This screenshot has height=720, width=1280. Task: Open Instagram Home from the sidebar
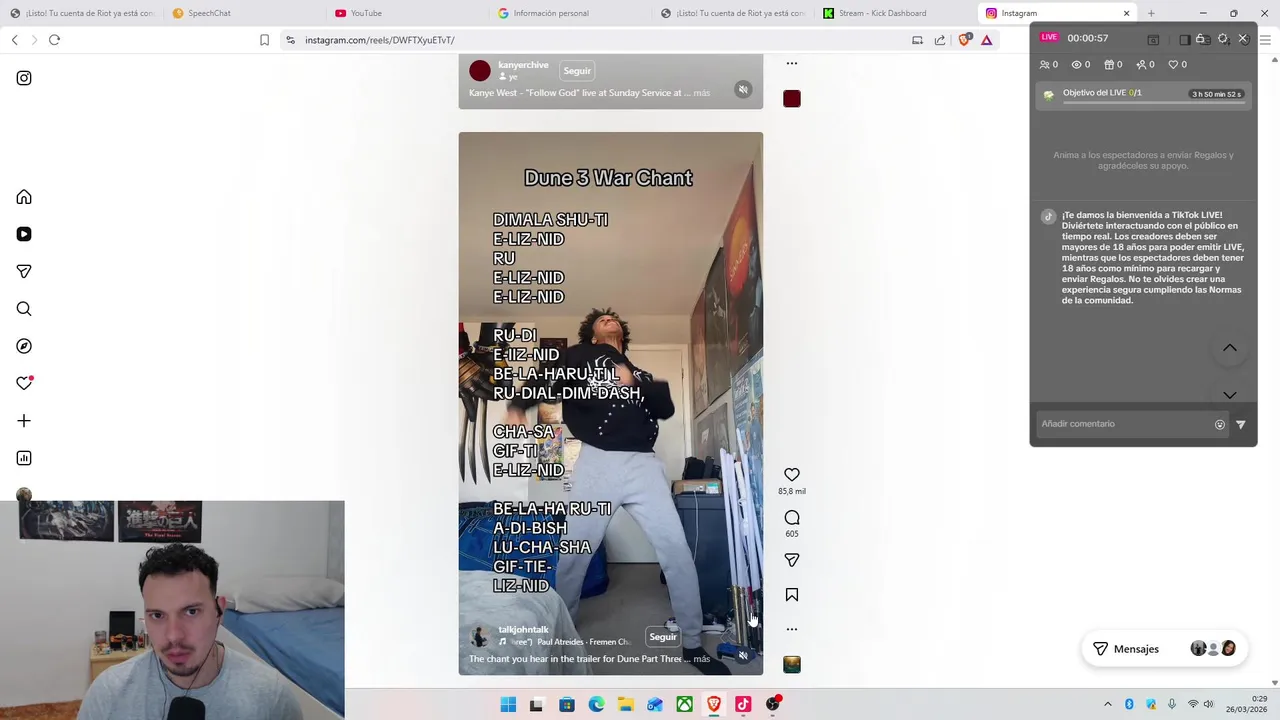pos(24,197)
